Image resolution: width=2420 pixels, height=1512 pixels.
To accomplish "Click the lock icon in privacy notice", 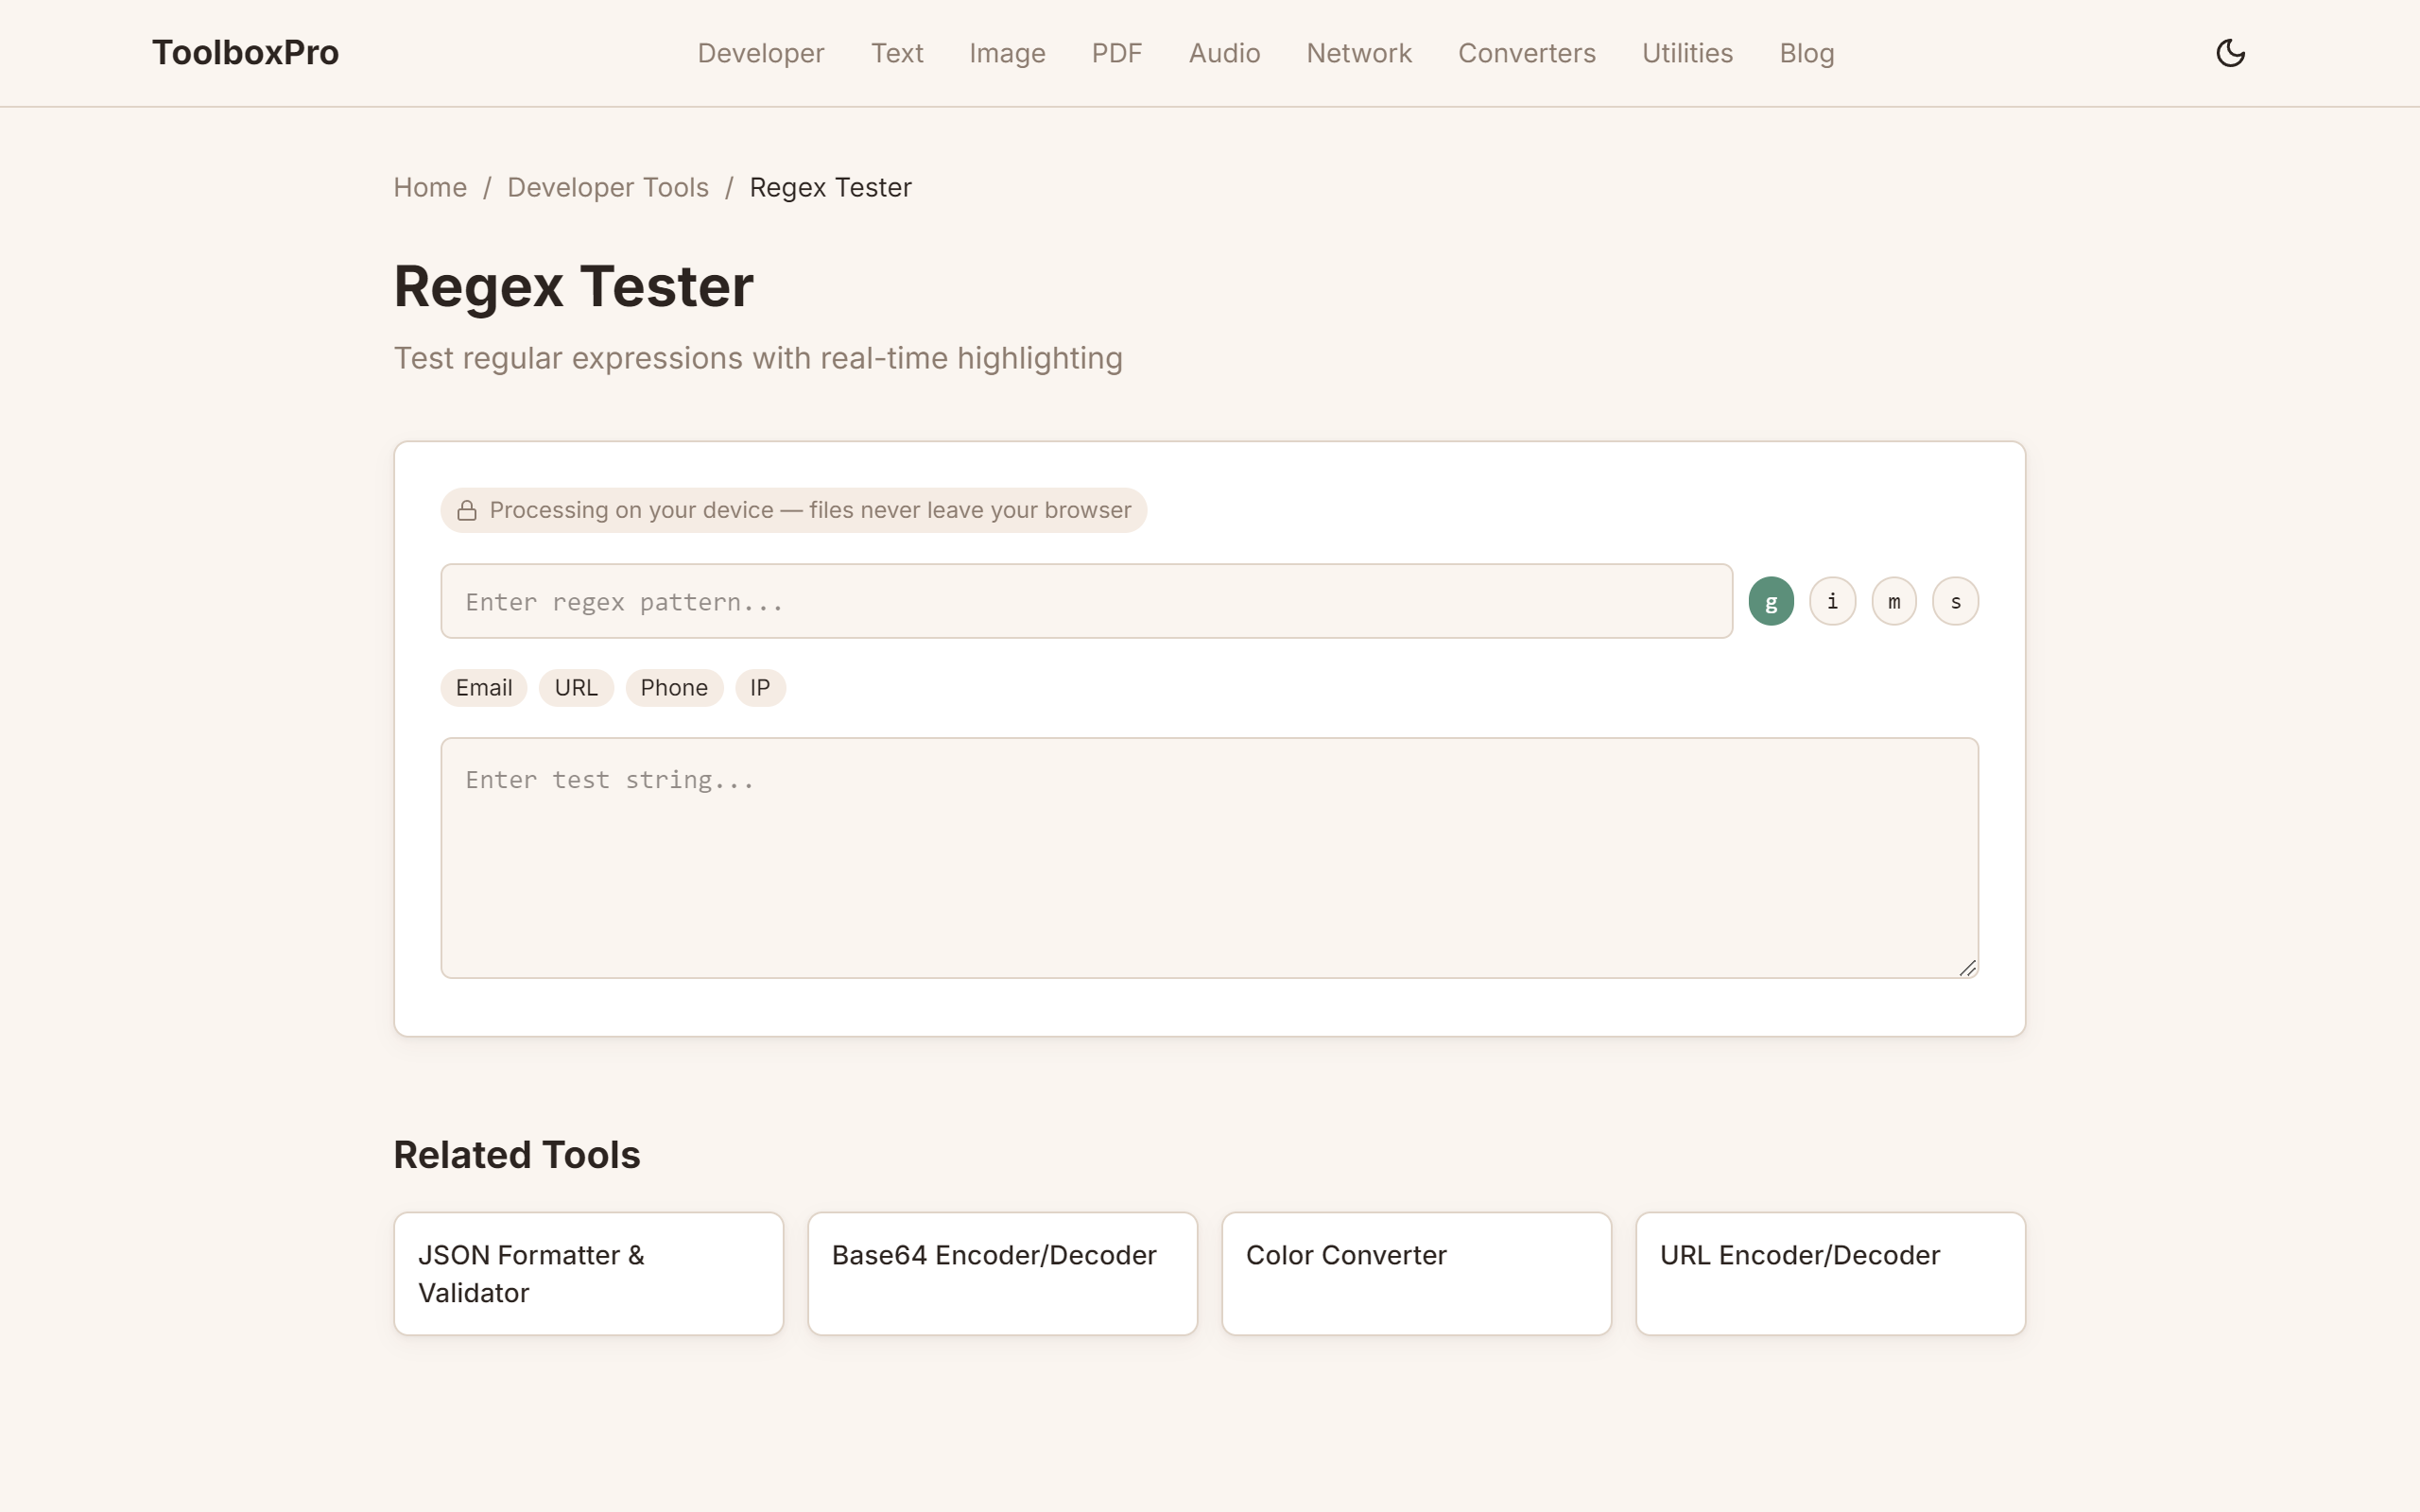I will tap(467, 511).
